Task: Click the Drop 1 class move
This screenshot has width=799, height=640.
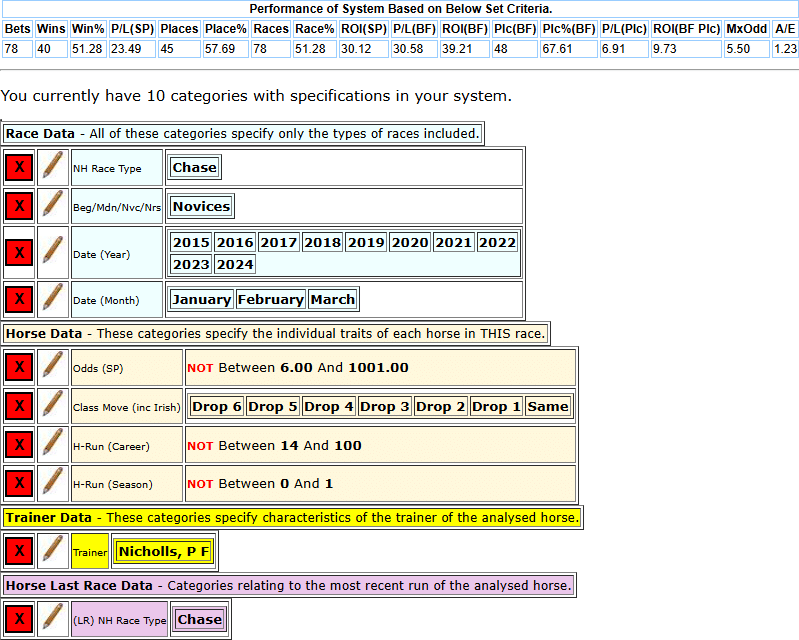Action: pos(496,407)
